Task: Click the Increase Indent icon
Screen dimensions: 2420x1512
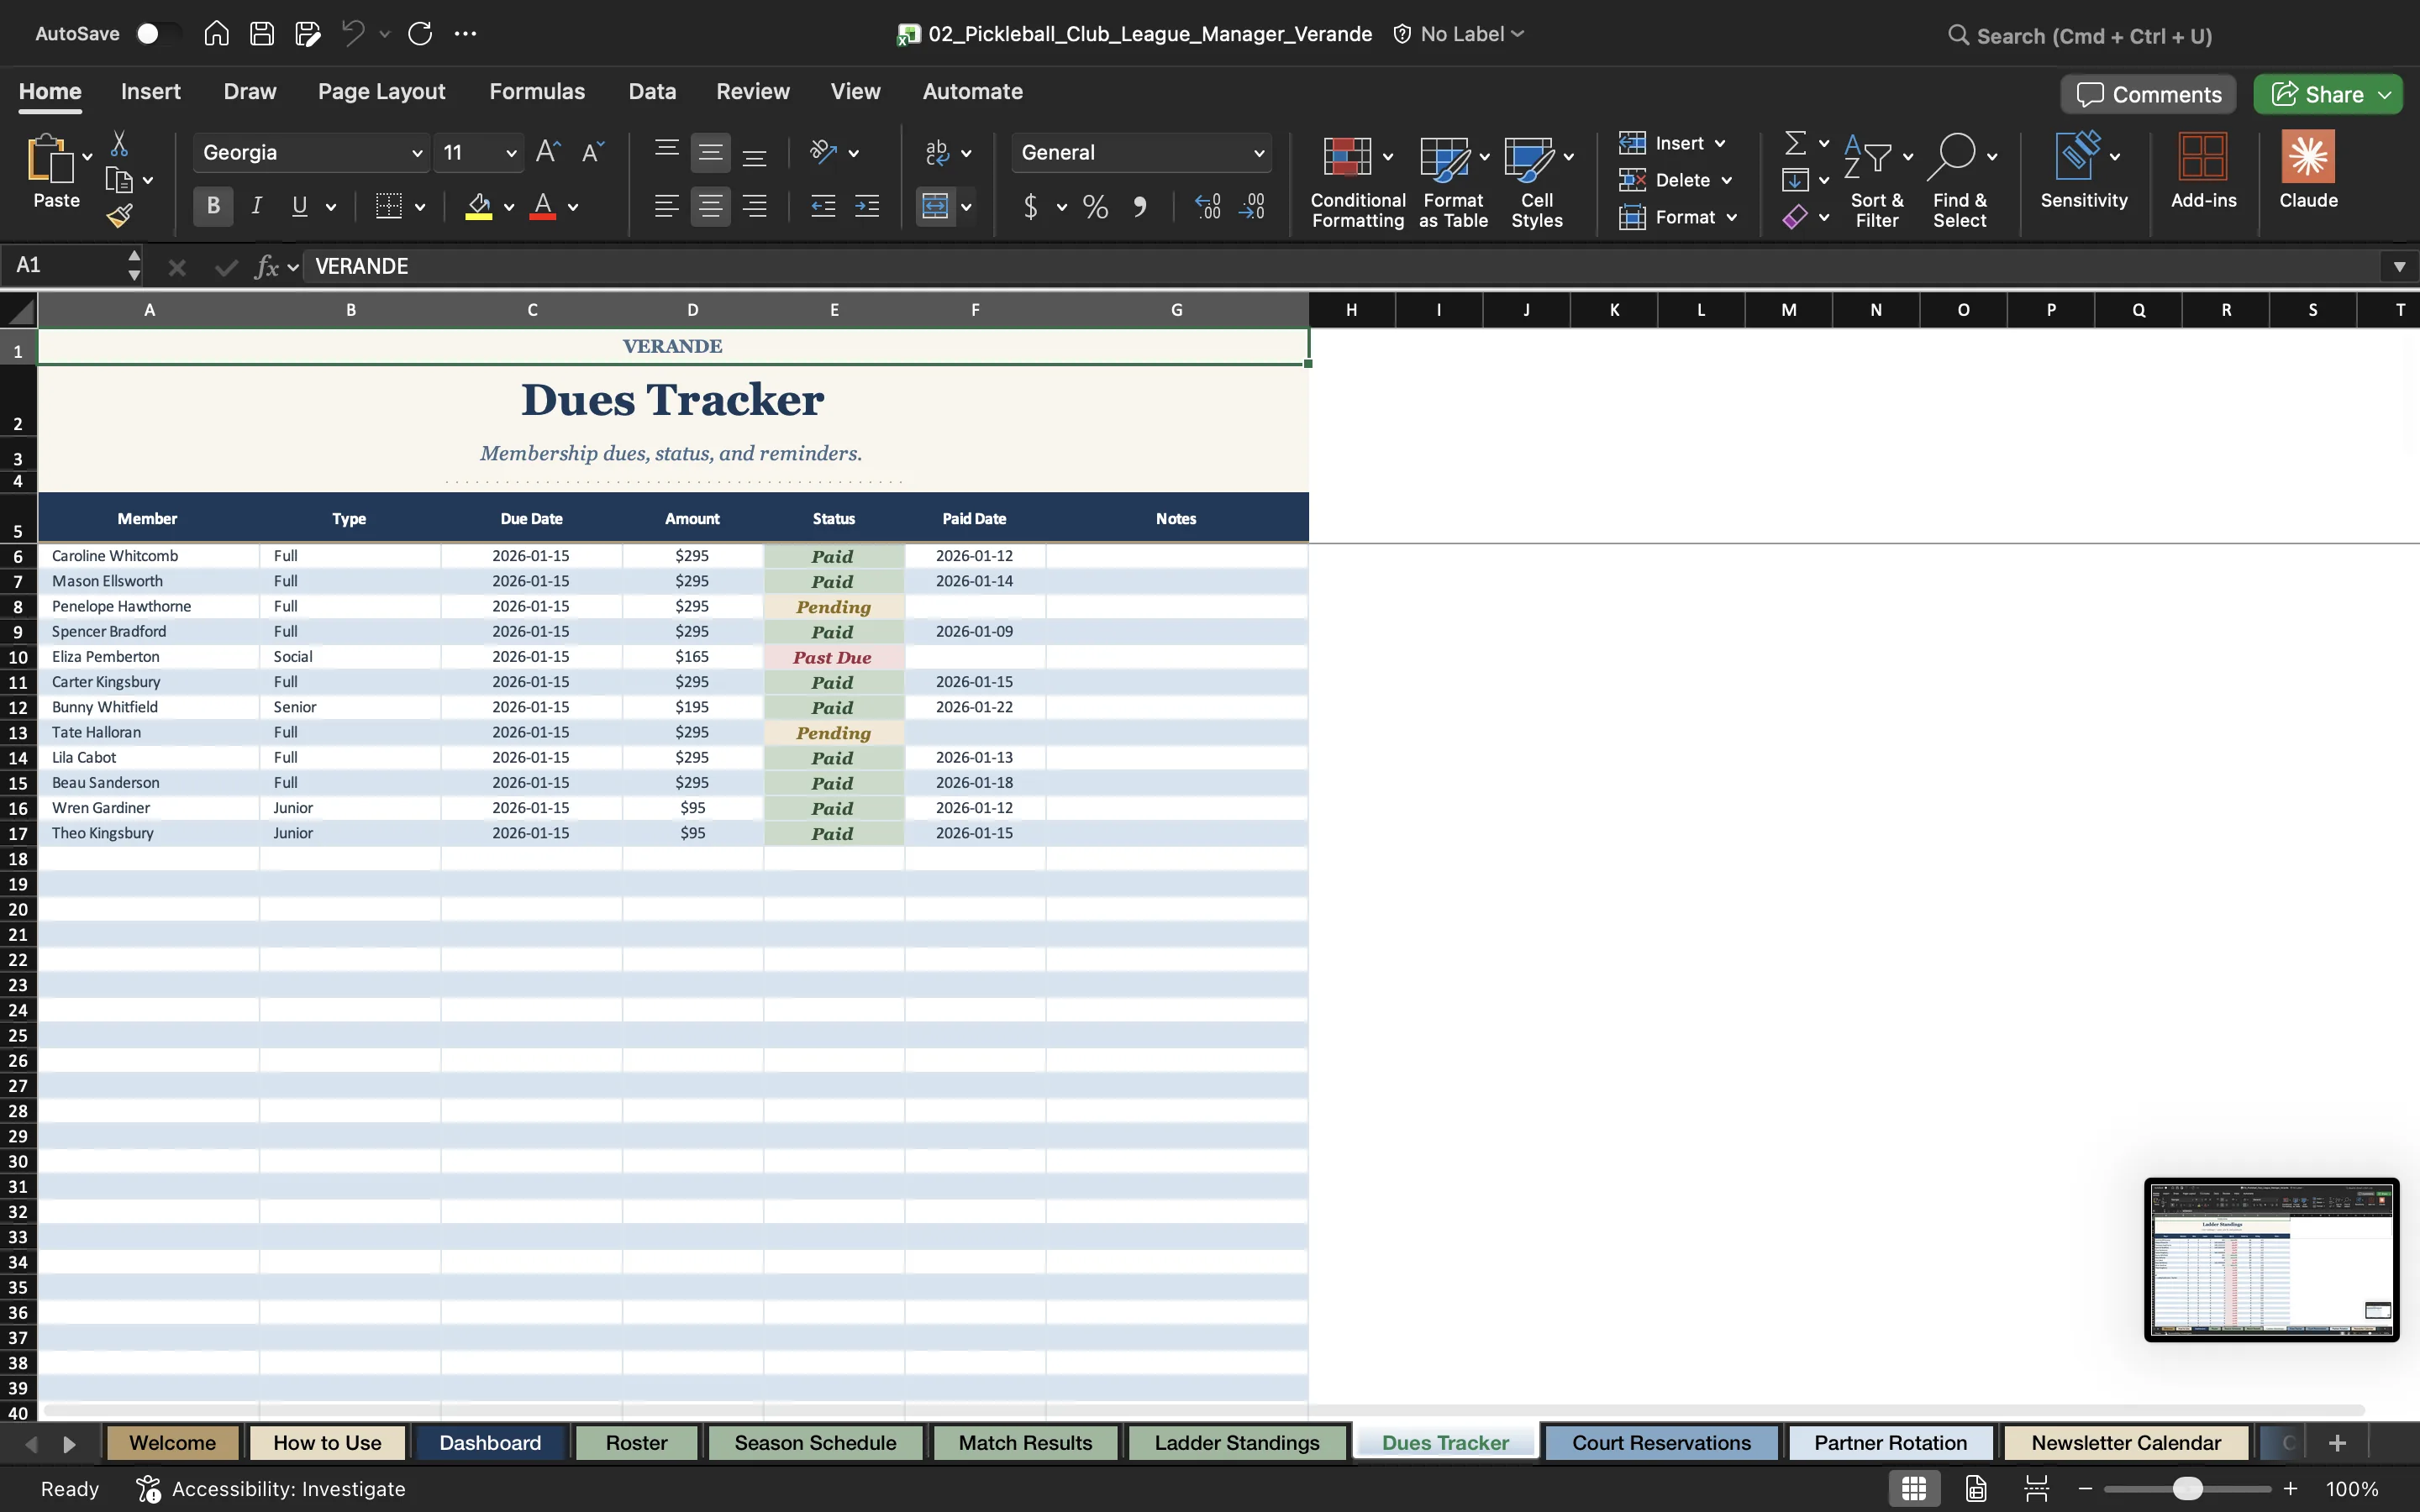Action: click(x=867, y=206)
